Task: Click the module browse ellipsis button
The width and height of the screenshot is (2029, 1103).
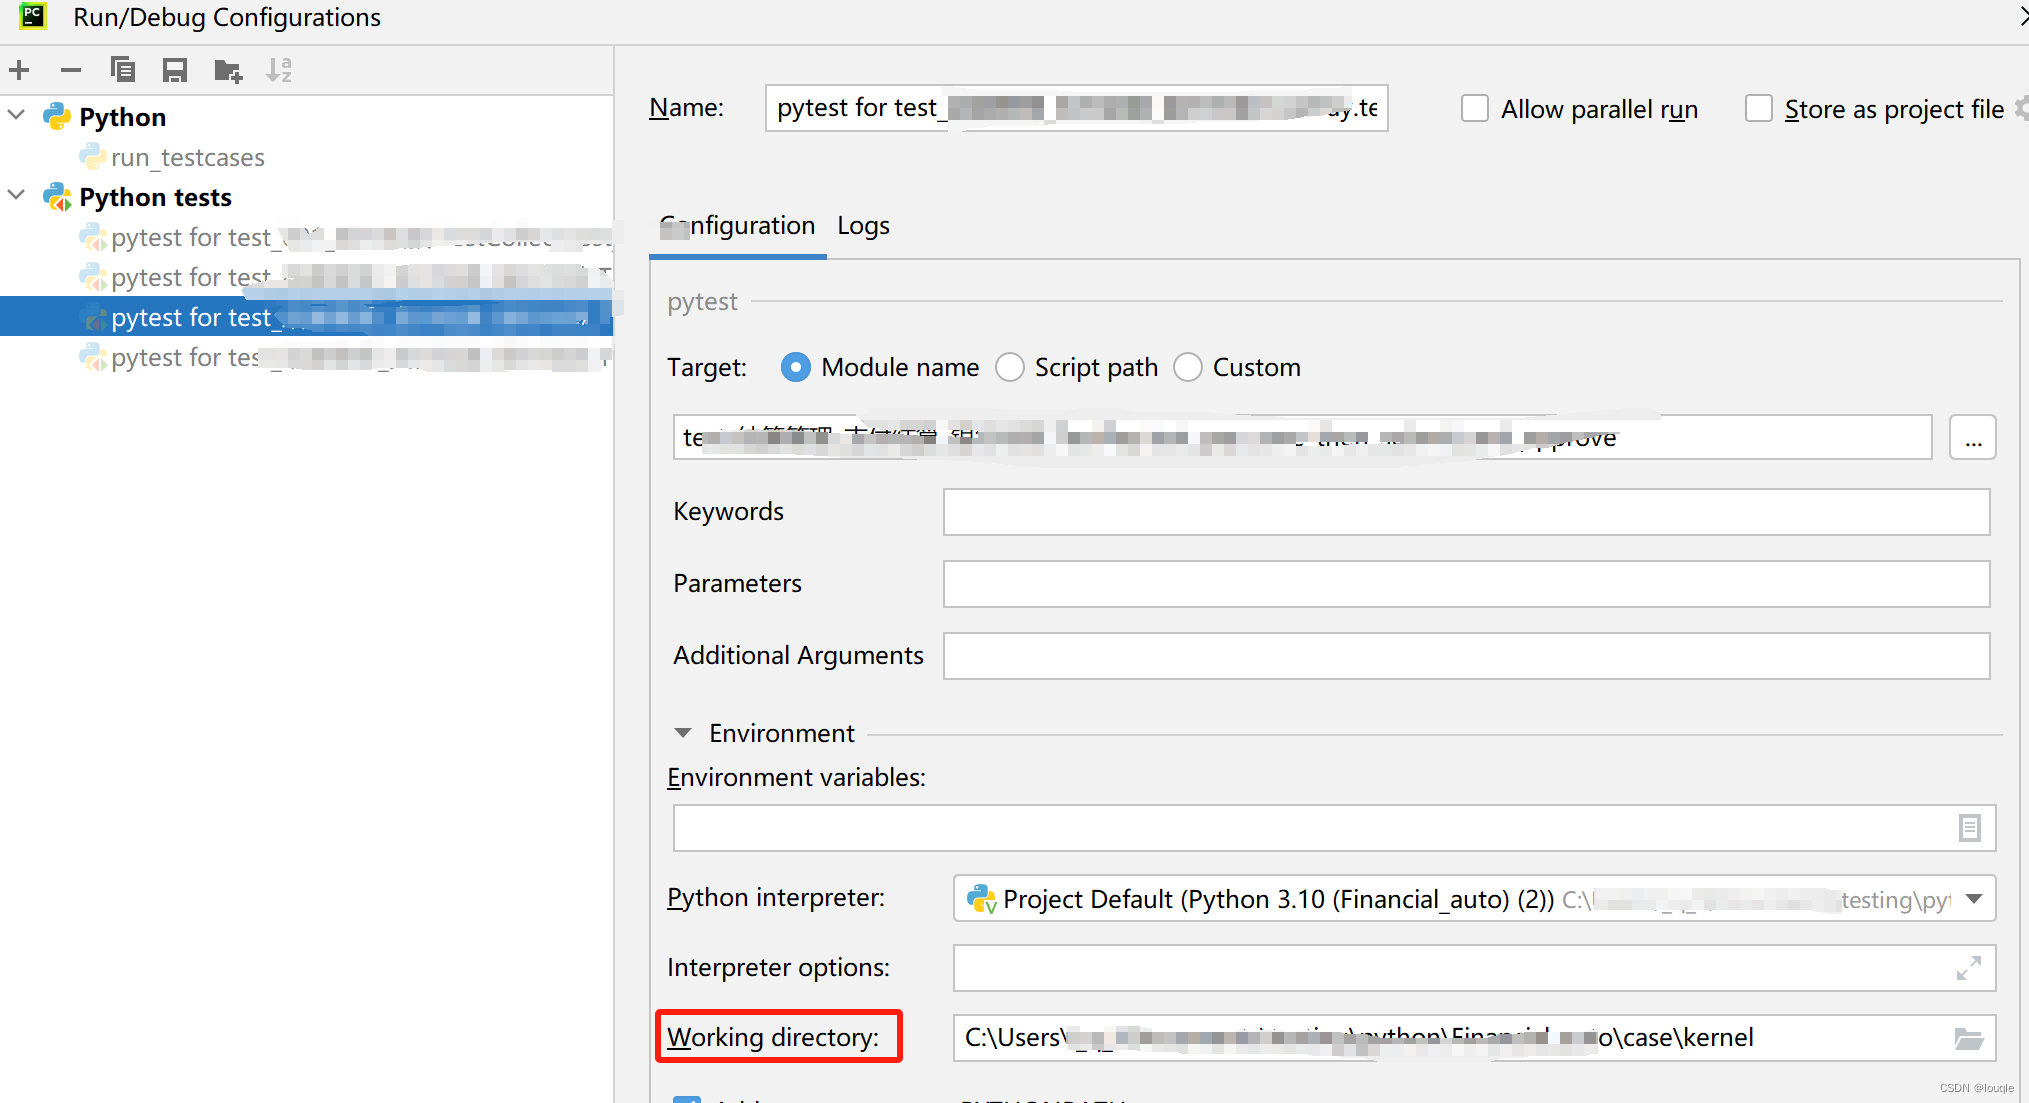Action: (1972, 438)
